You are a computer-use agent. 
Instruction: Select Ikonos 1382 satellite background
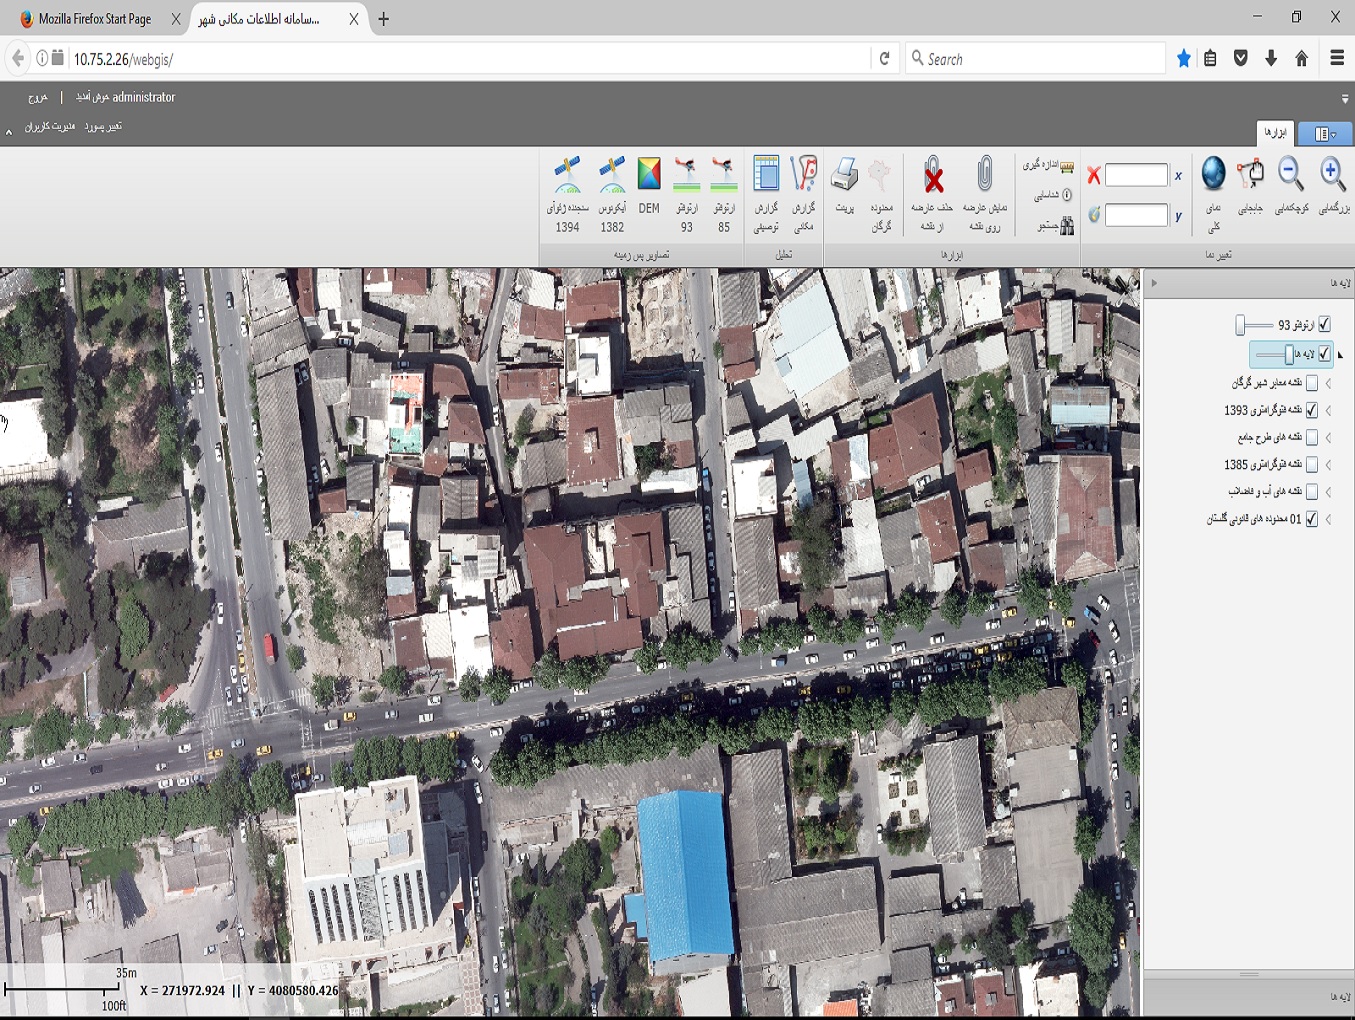(612, 176)
